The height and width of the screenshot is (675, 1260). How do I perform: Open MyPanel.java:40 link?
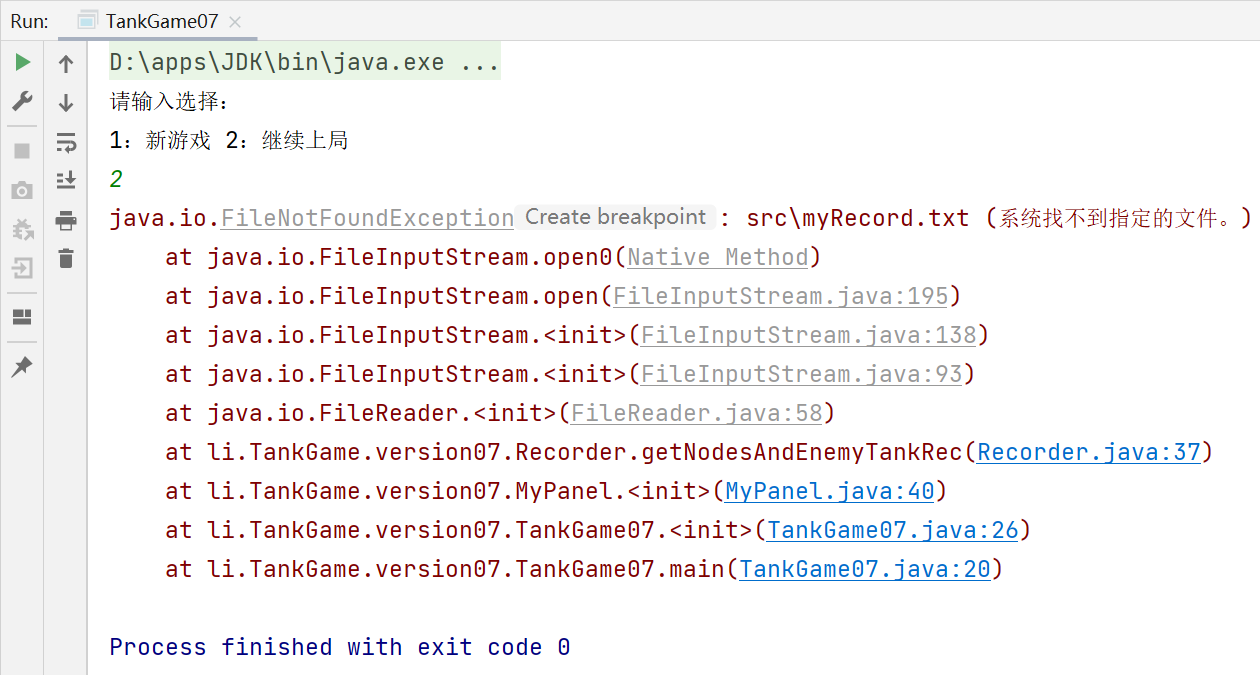coord(829,491)
